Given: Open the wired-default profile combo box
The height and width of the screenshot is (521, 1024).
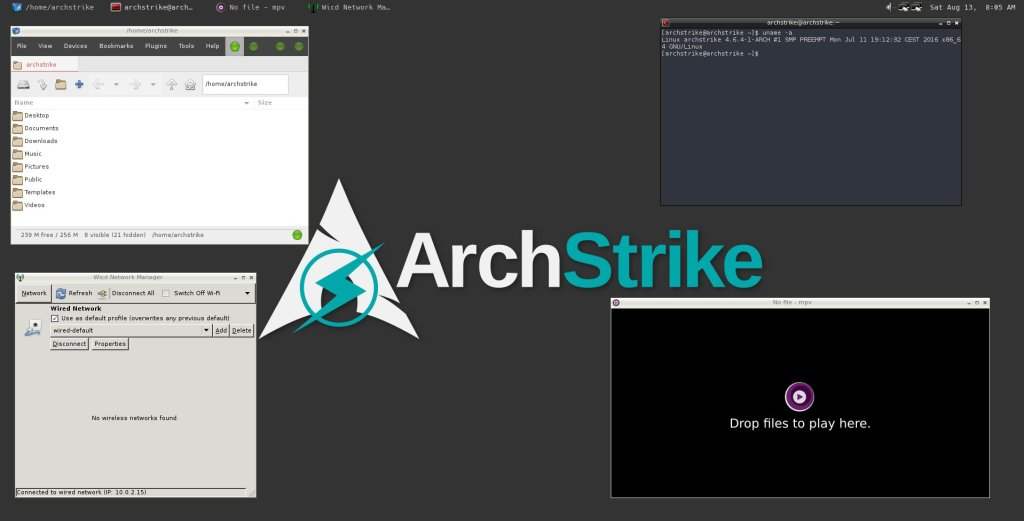Looking at the screenshot, I should 131,330.
